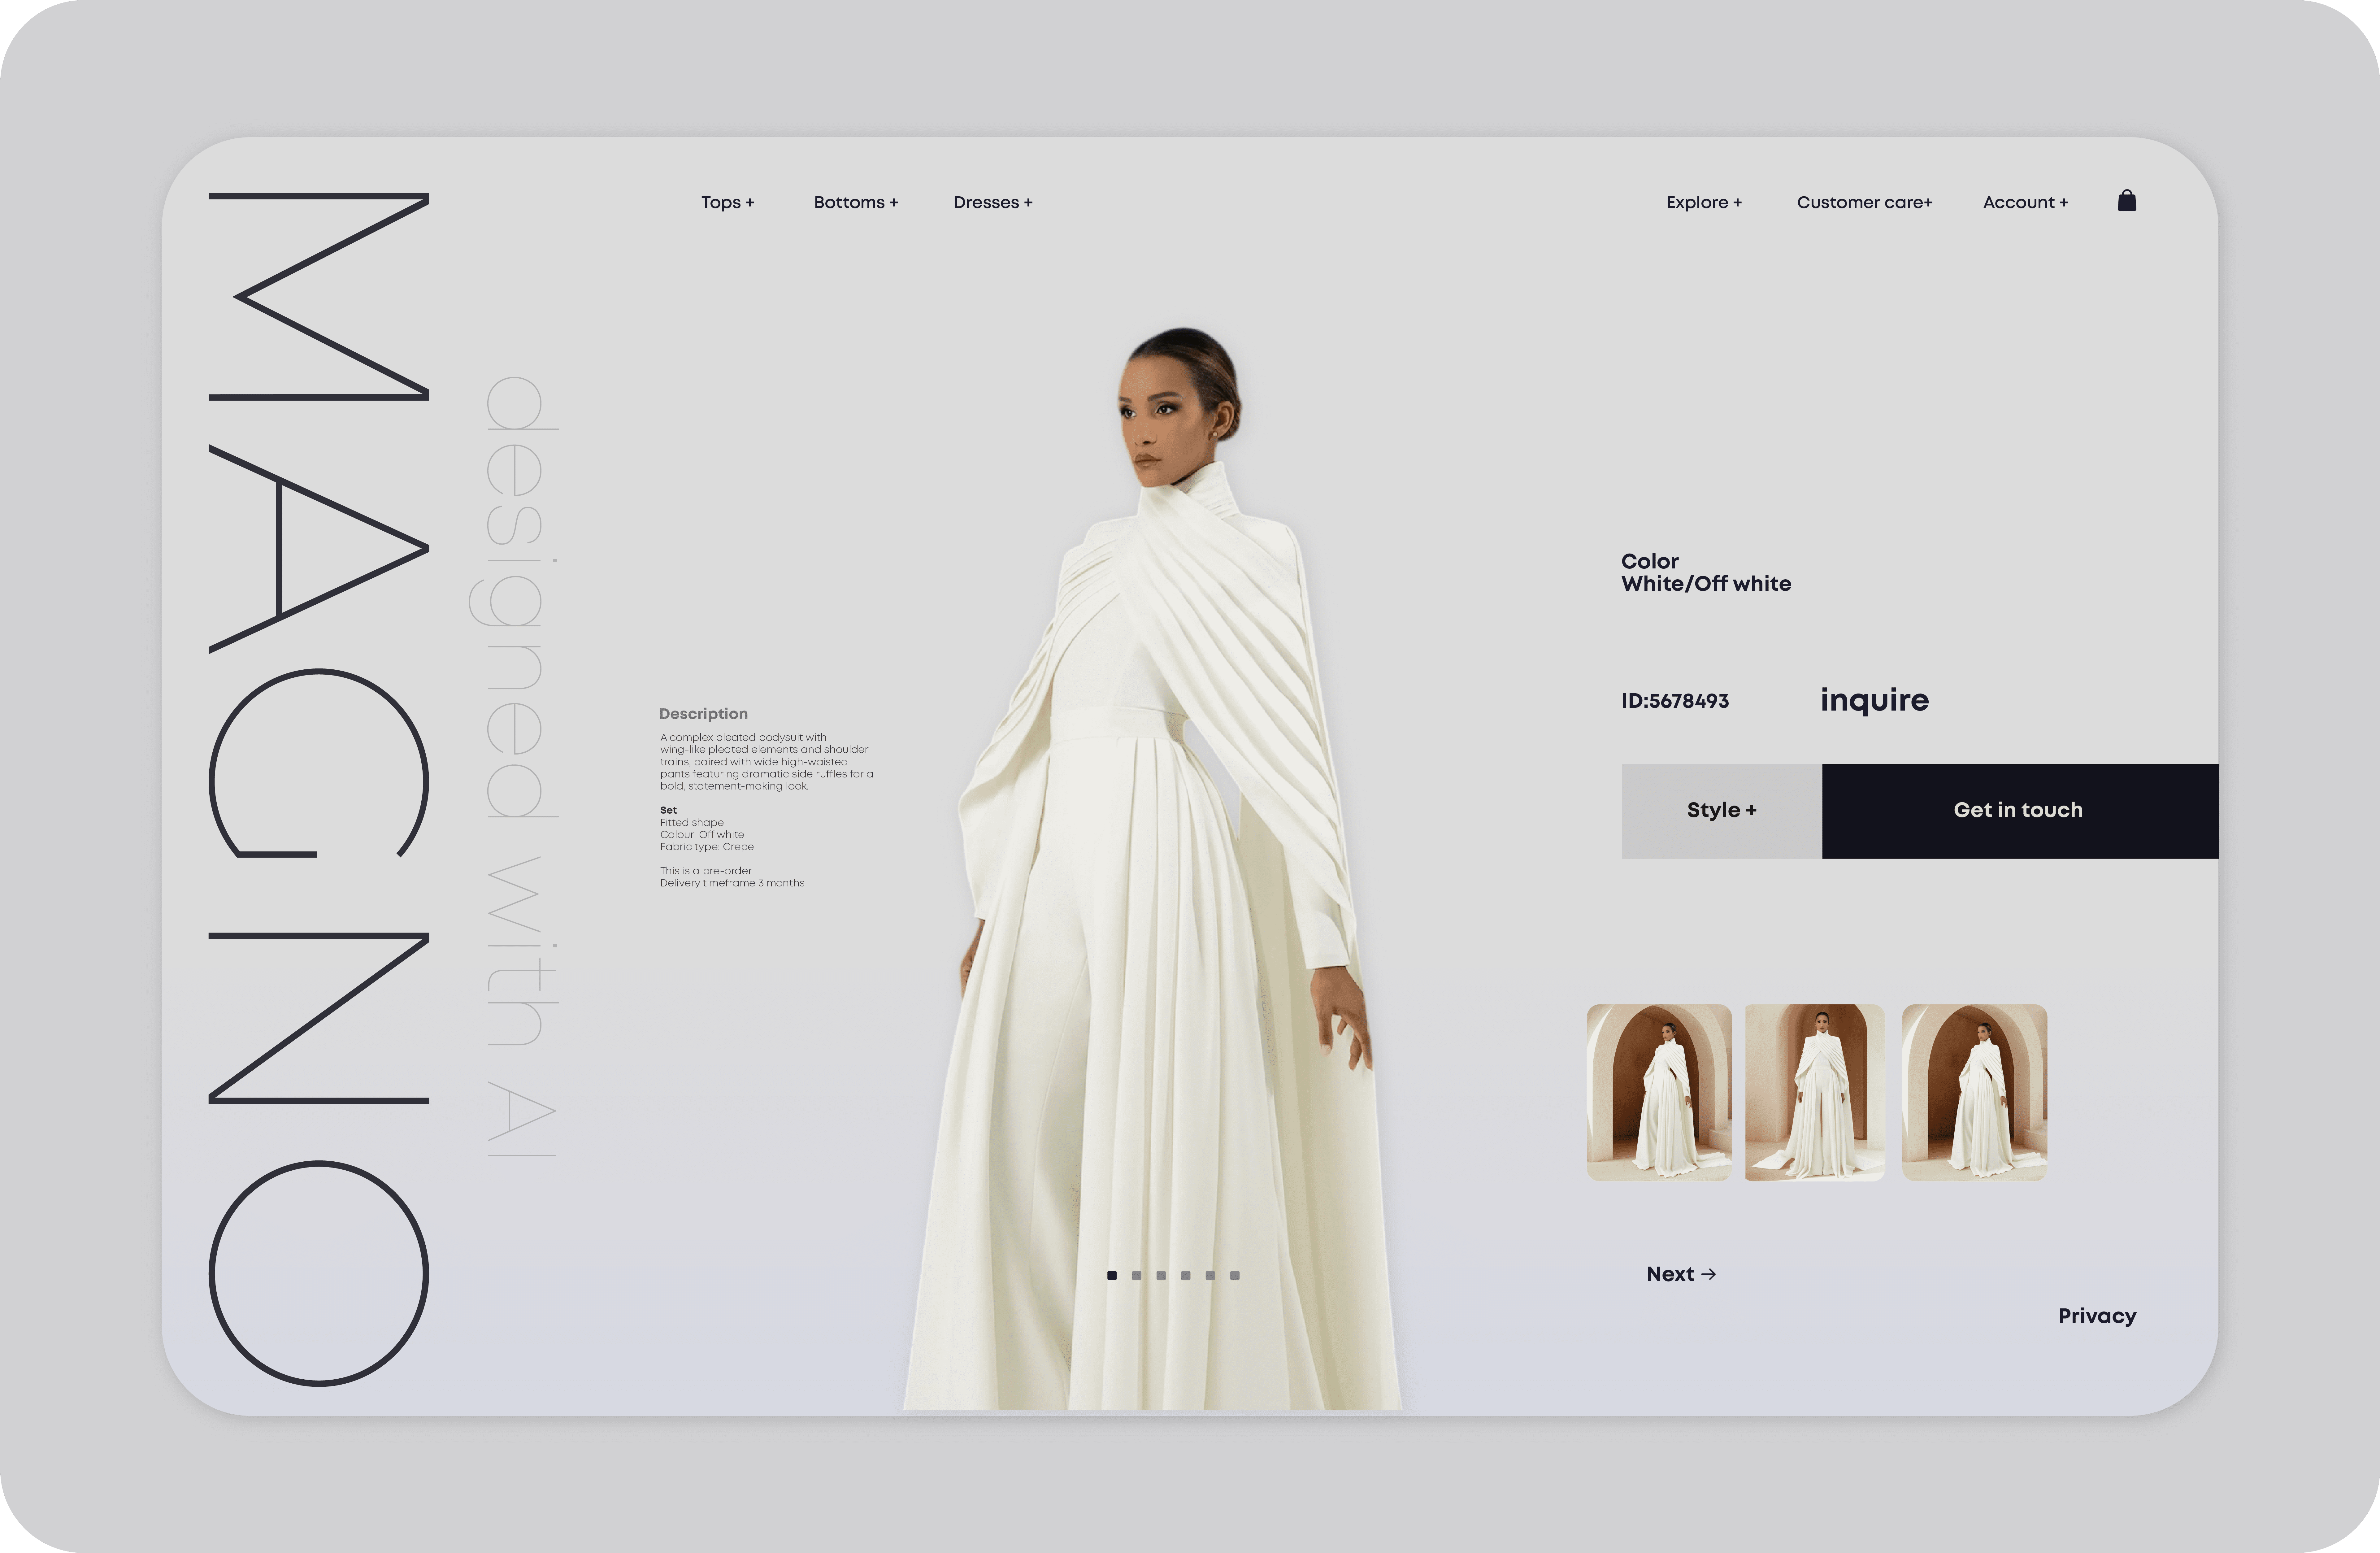
Task: View the middle outfit thumbnail
Action: tap(1814, 1092)
